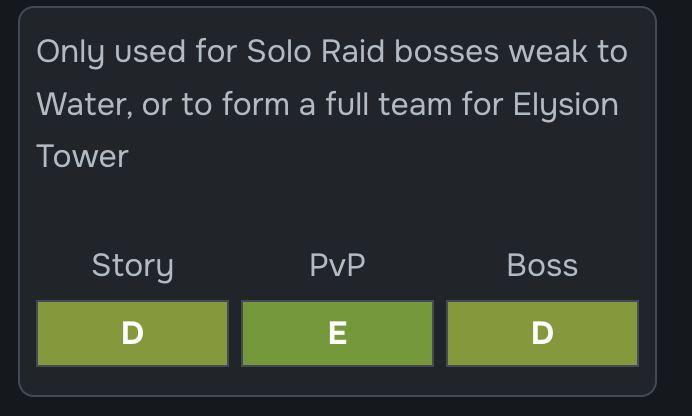Viewport: 692px width, 416px height.
Task: Click the word or after Water
Action: [157, 106]
